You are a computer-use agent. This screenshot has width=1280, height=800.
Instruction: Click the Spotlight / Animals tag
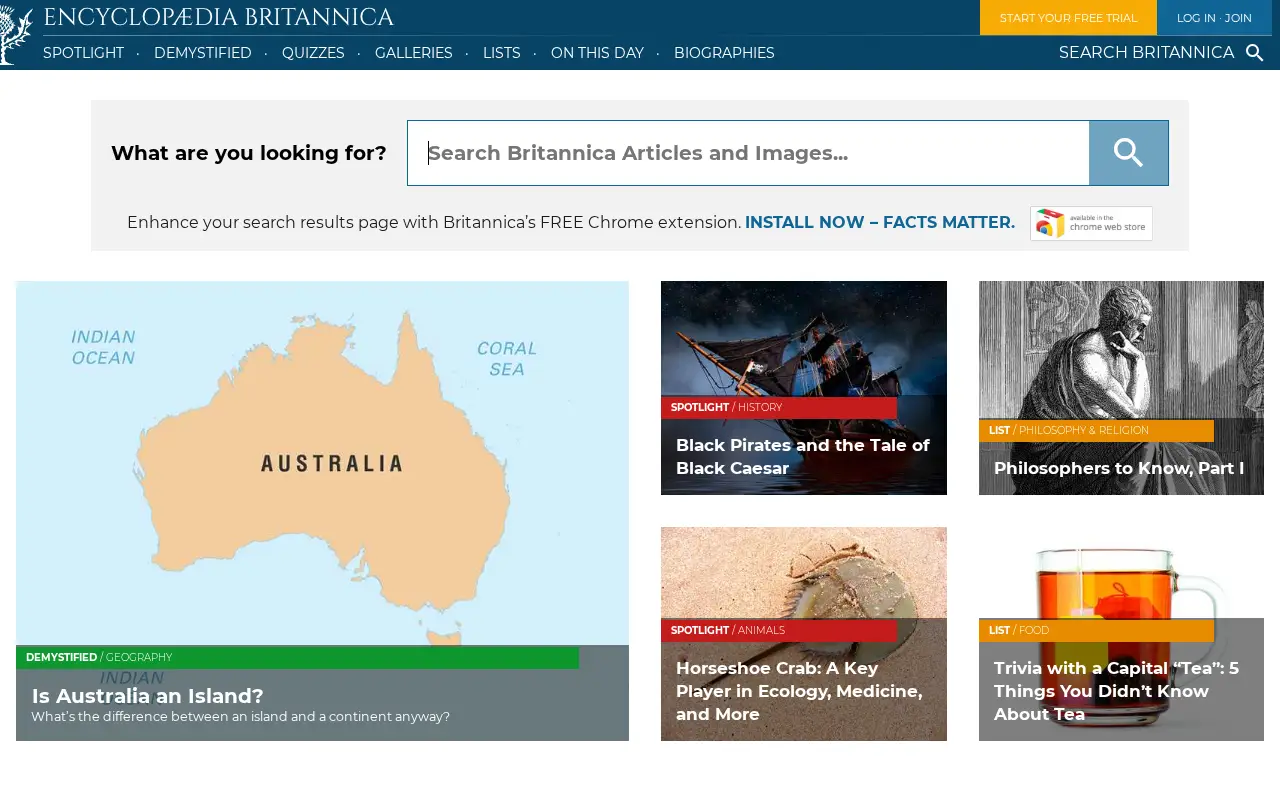[779, 630]
